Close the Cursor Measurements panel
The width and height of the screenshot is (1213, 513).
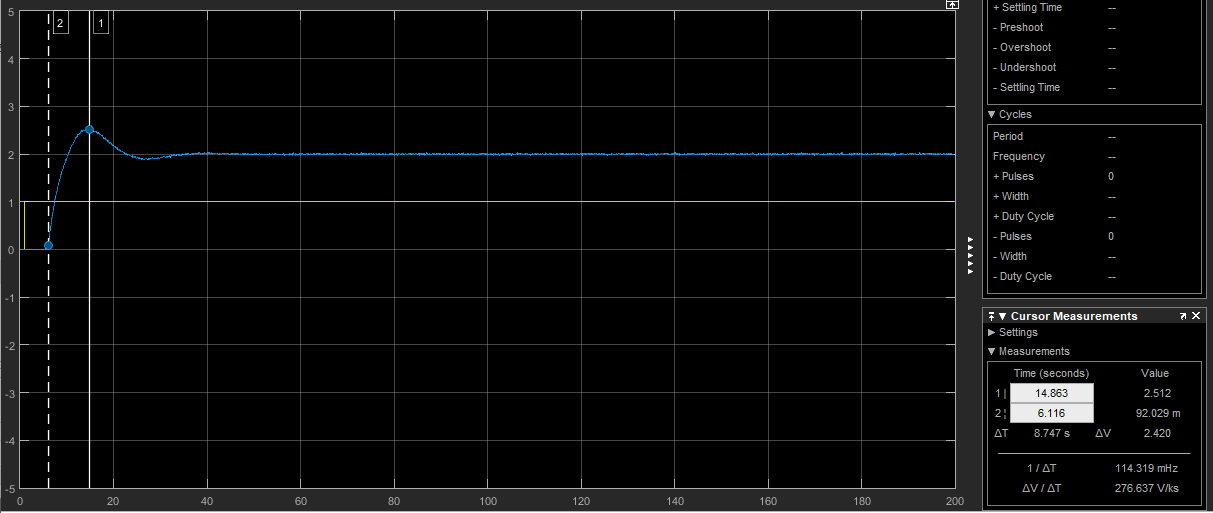pyautogui.click(x=1196, y=316)
